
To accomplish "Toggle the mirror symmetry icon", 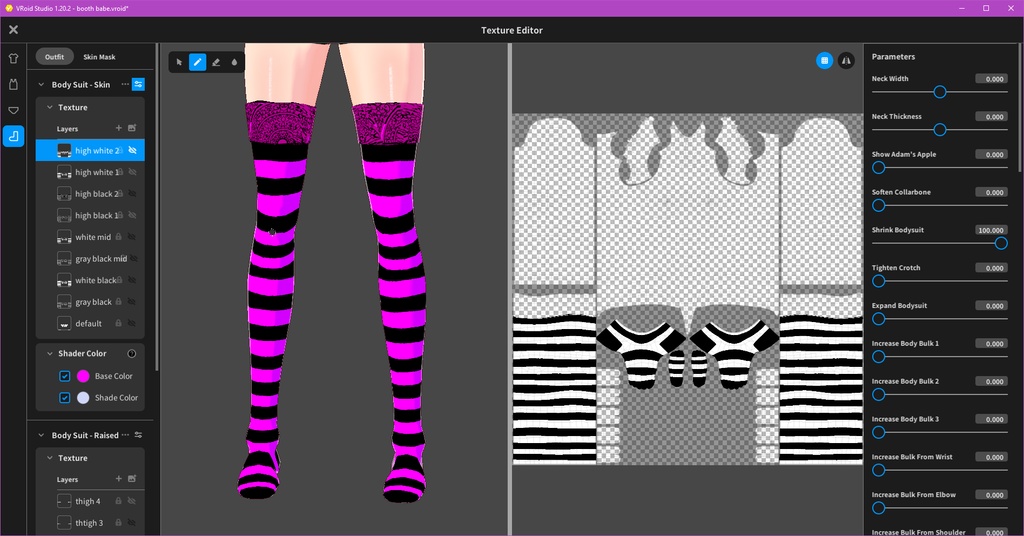I will pos(846,61).
